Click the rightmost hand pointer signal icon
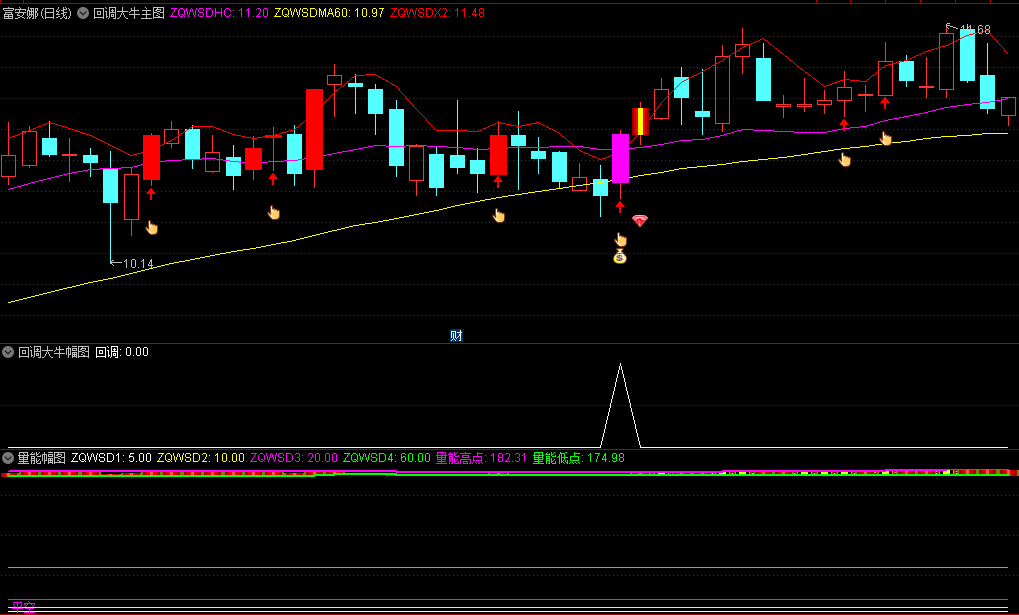1019x615 pixels. pos(885,138)
